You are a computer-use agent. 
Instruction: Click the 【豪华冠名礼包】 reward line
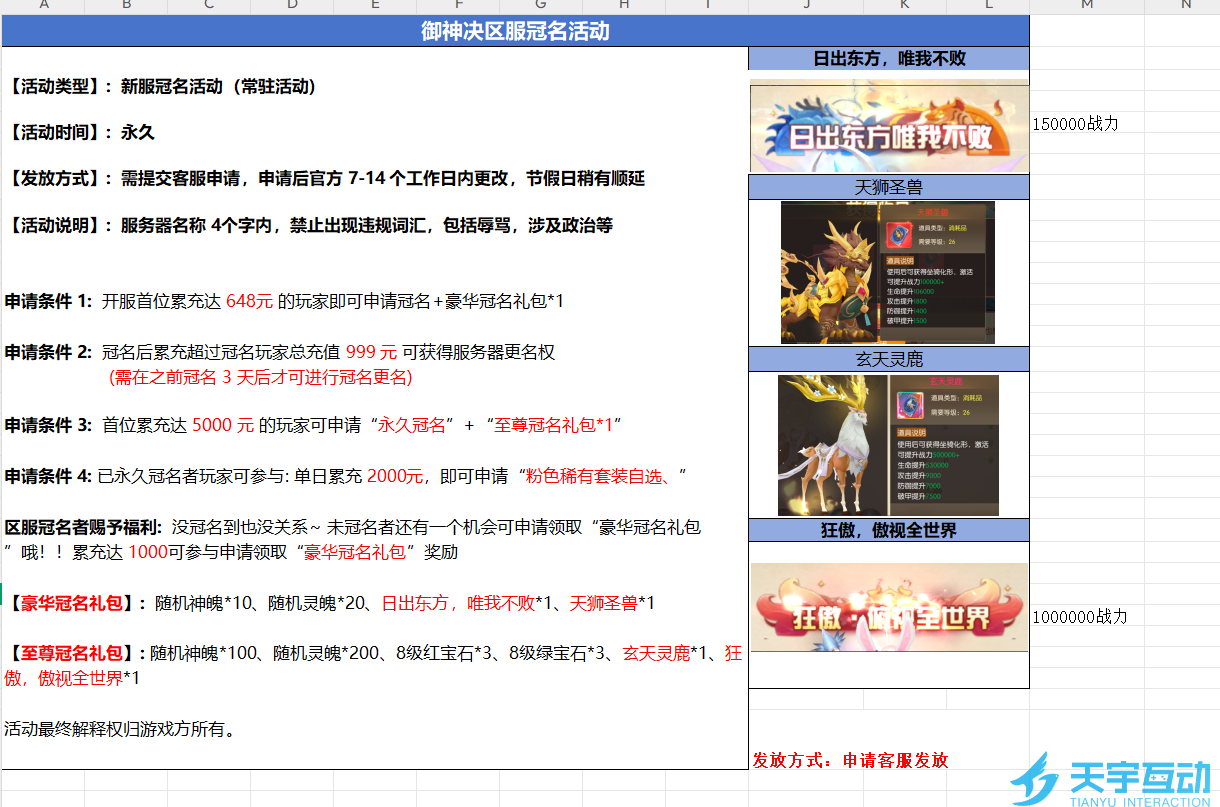click(x=330, y=603)
